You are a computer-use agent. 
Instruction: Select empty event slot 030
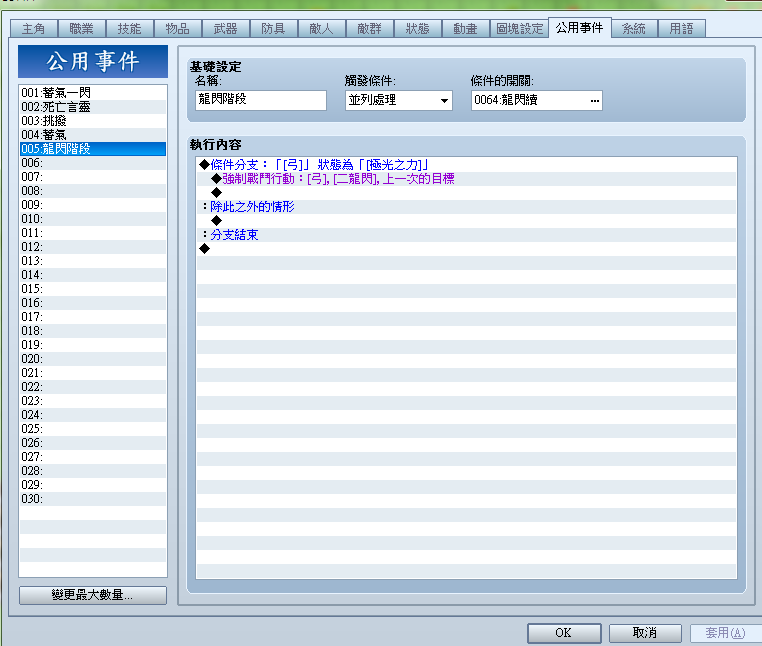pos(93,499)
